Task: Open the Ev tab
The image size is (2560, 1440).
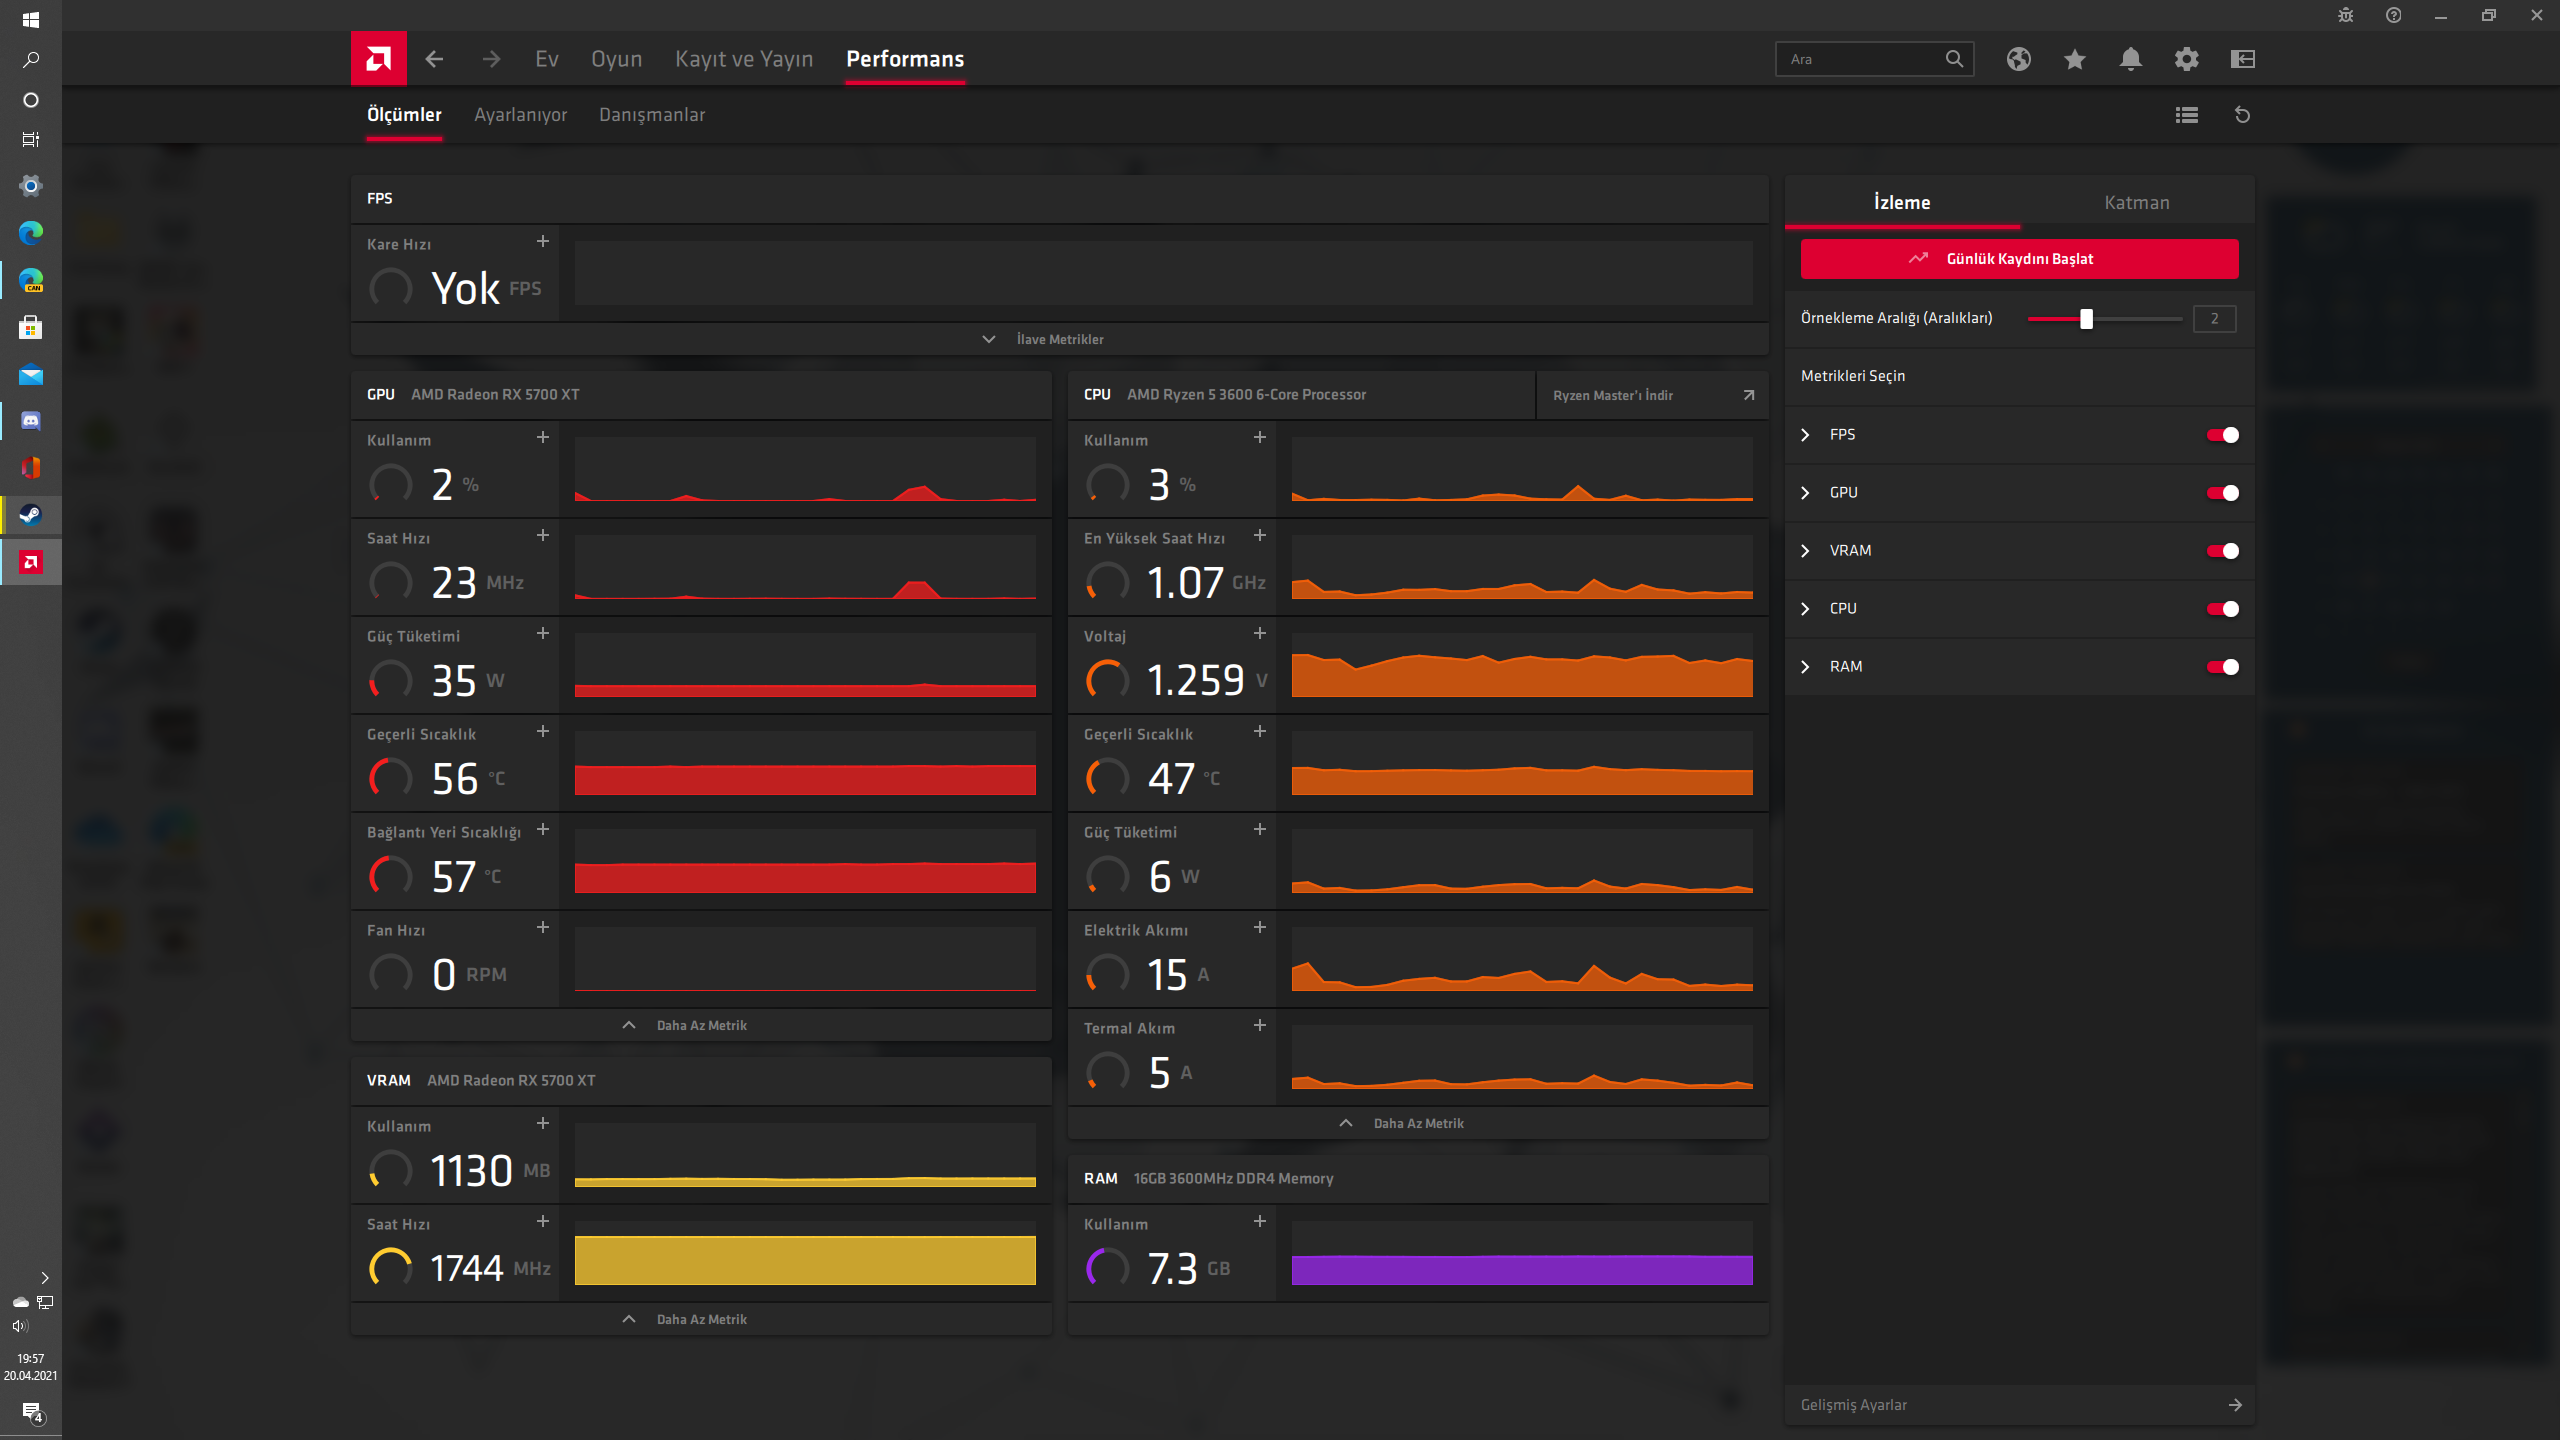Action: pos(547,59)
